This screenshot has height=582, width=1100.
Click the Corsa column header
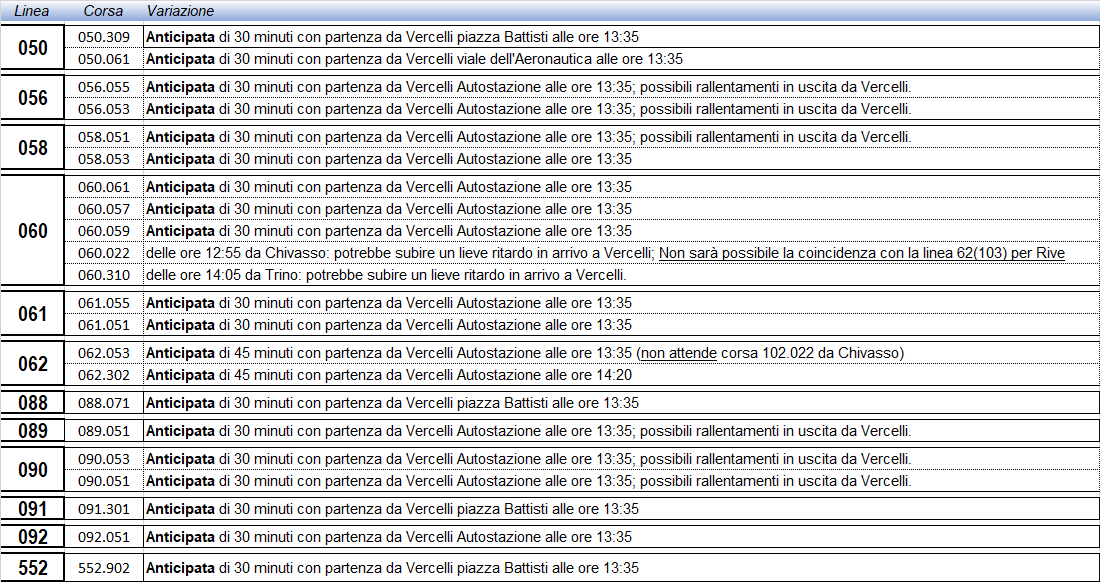(x=103, y=10)
